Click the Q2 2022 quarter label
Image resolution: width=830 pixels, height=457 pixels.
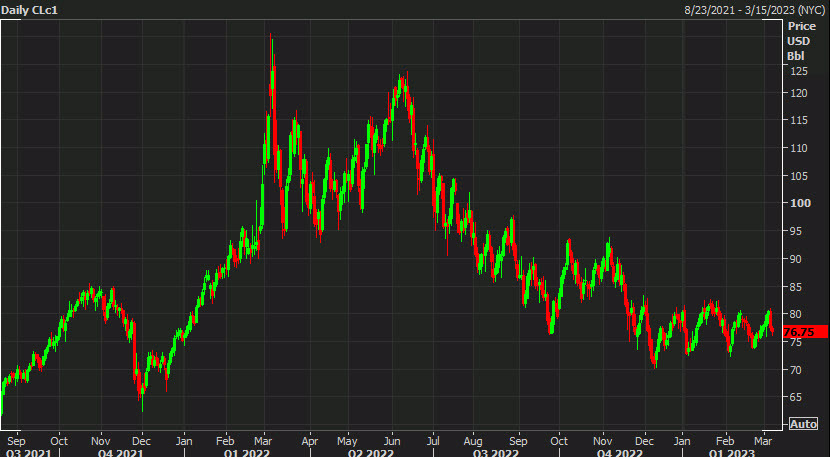click(371, 453)
